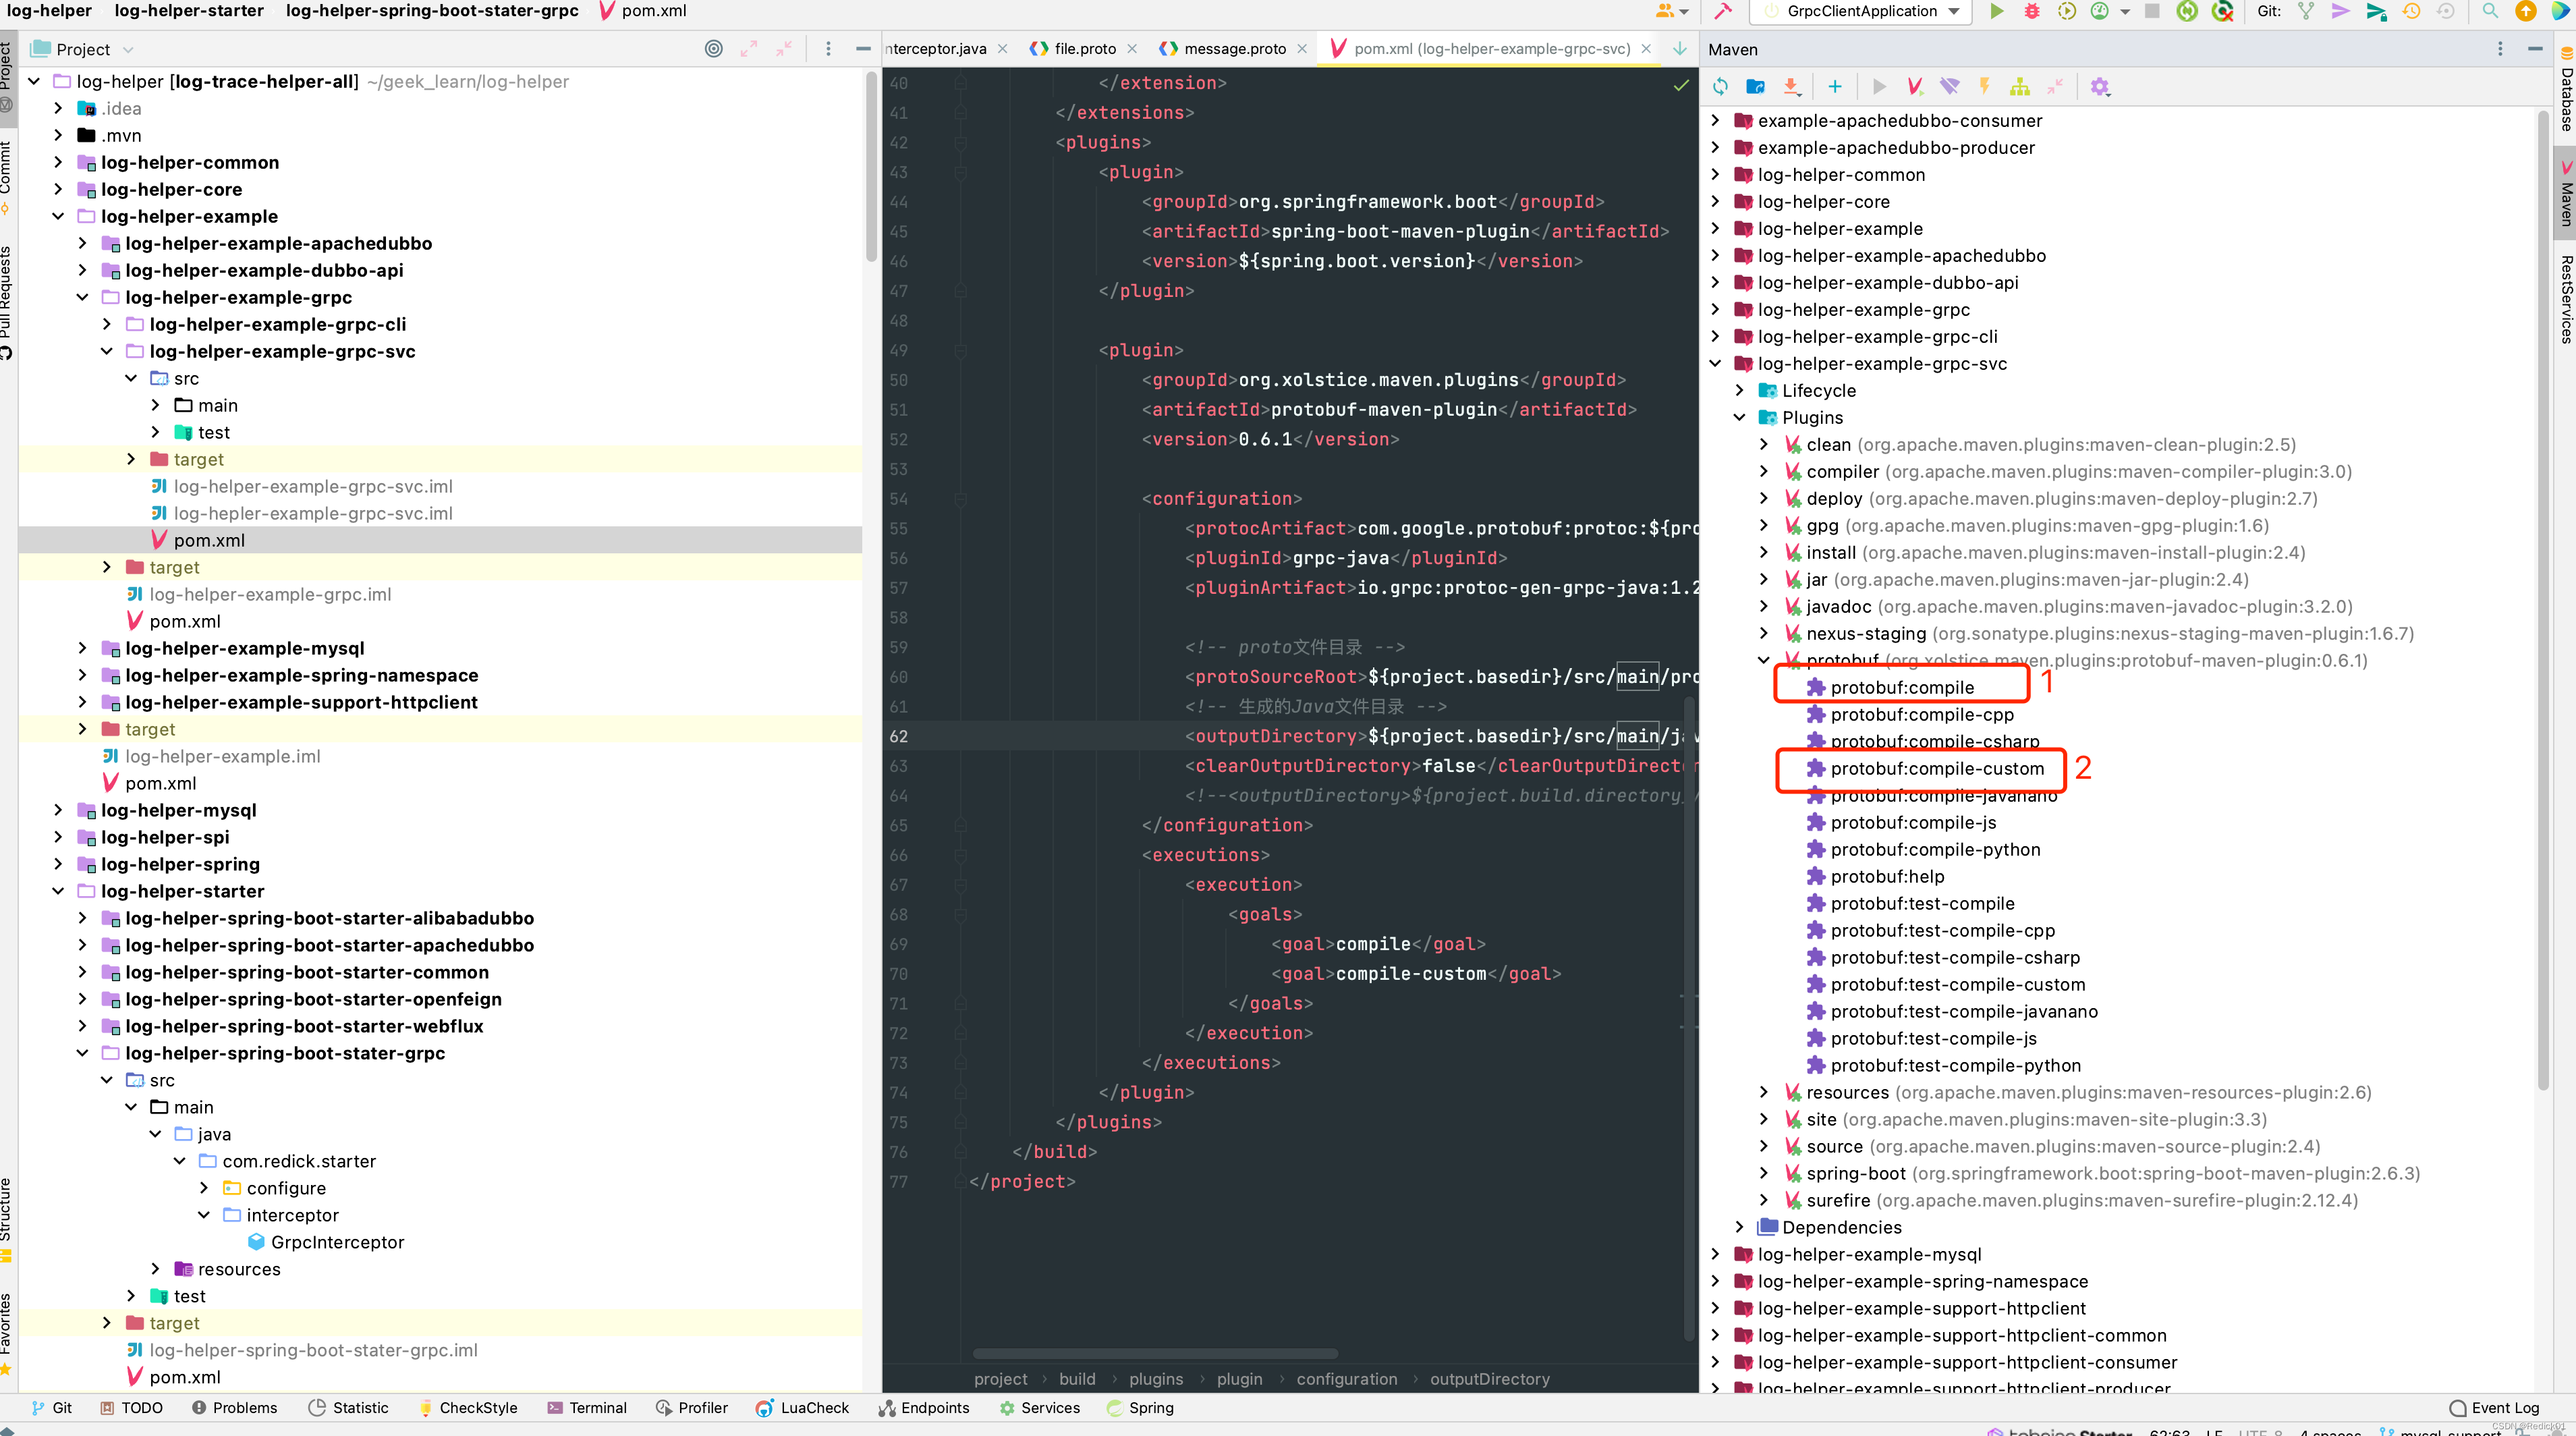Click the purple Git push arrow icon

click(x=2341, y=11)
